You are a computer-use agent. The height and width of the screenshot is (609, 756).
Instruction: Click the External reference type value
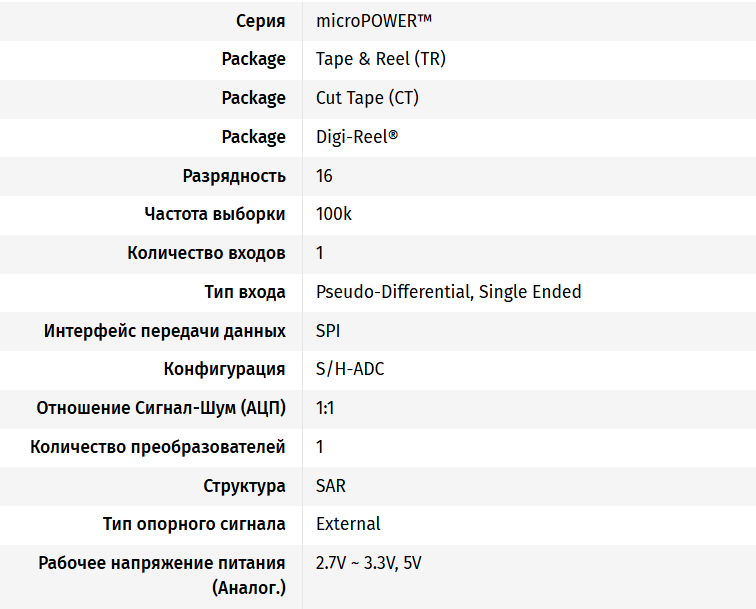point(348,524)
